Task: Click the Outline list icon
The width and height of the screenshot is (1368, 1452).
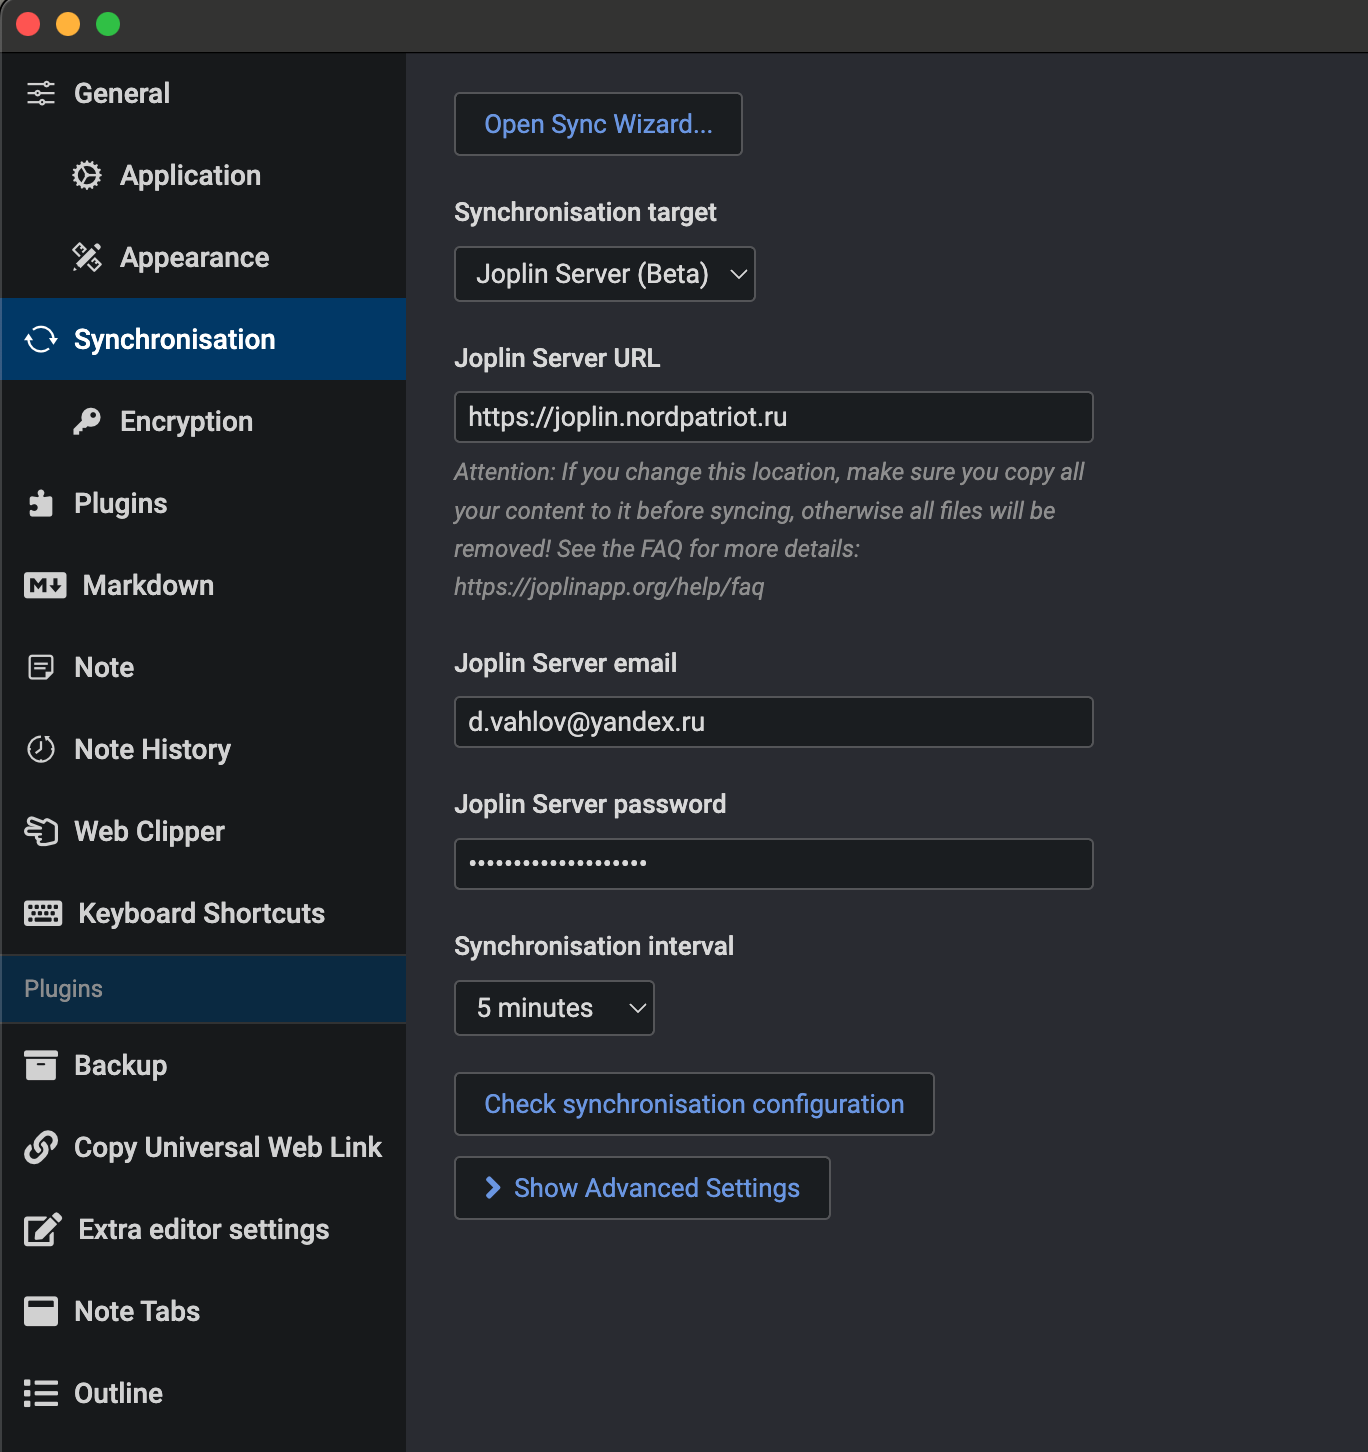Action: [41, 1393]
